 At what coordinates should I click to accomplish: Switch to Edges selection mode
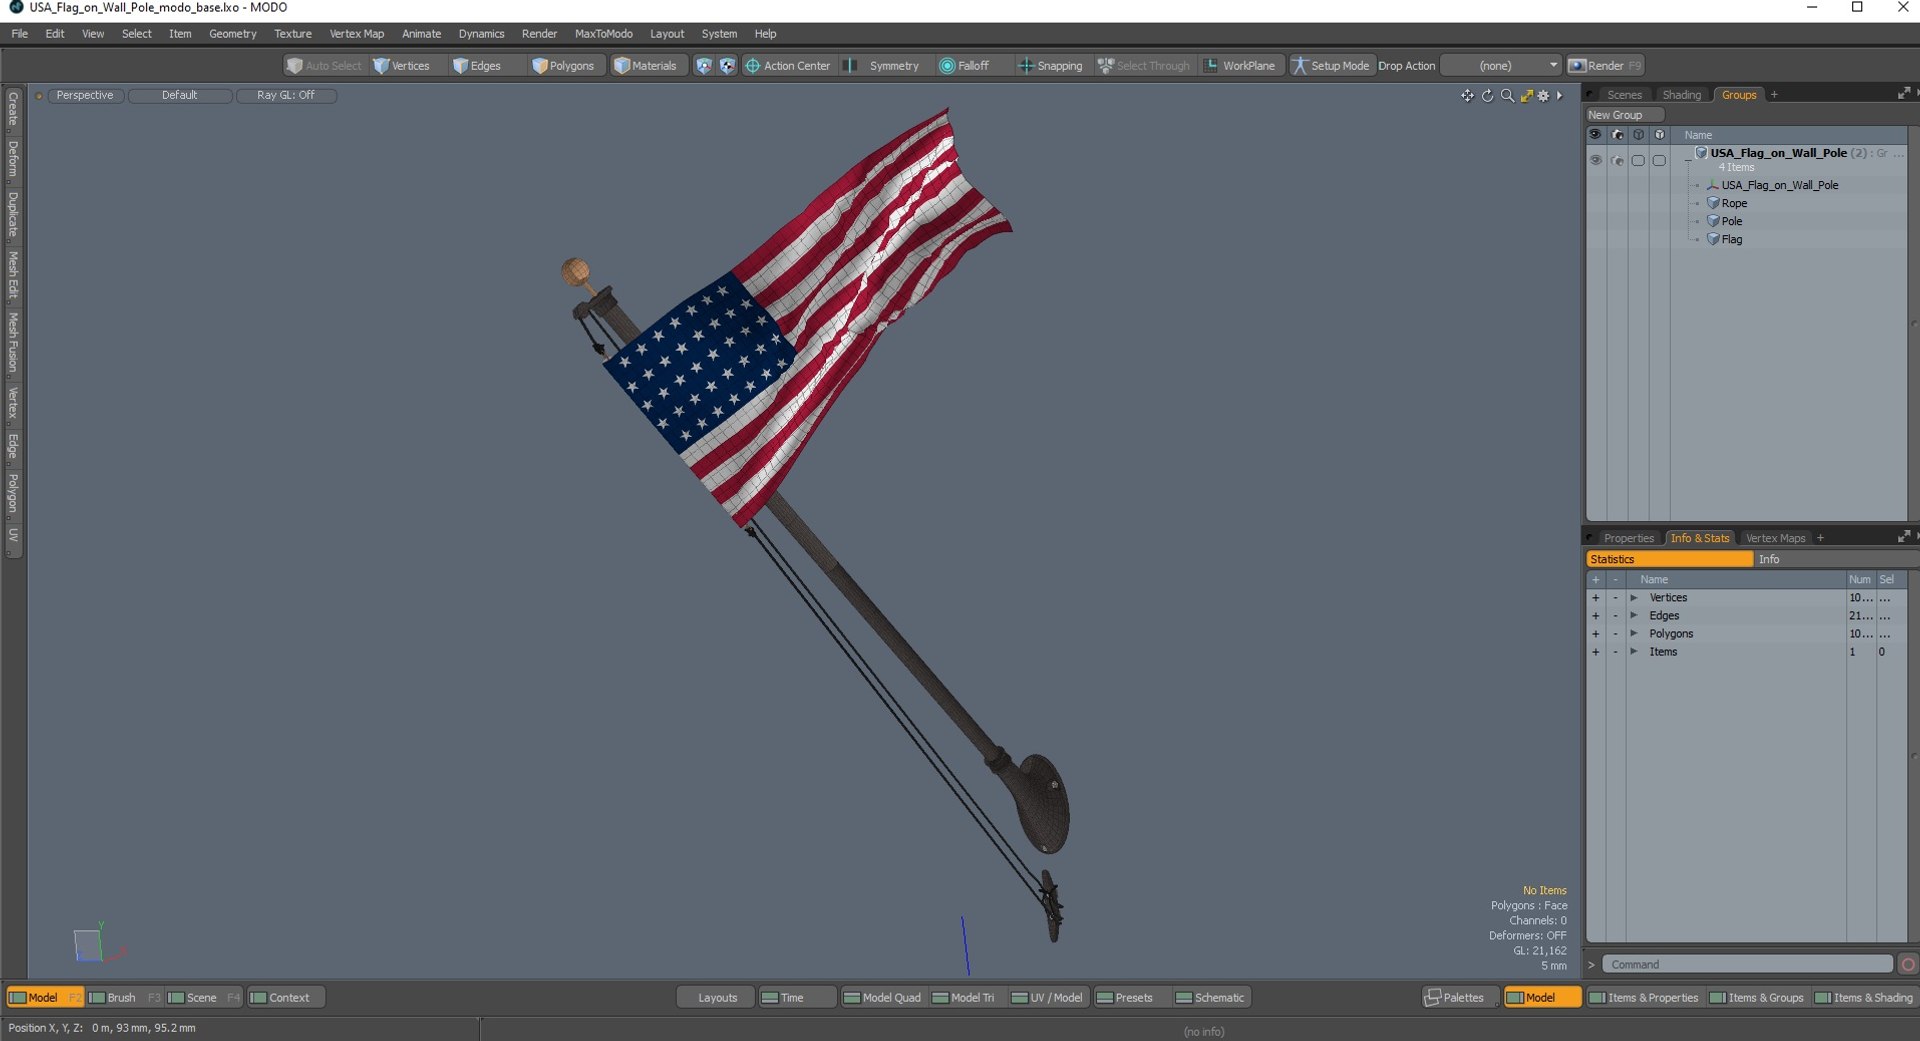pos(477,66)
